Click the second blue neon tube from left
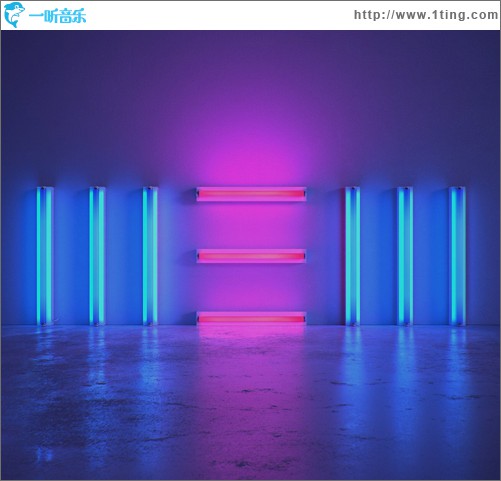 97,256
